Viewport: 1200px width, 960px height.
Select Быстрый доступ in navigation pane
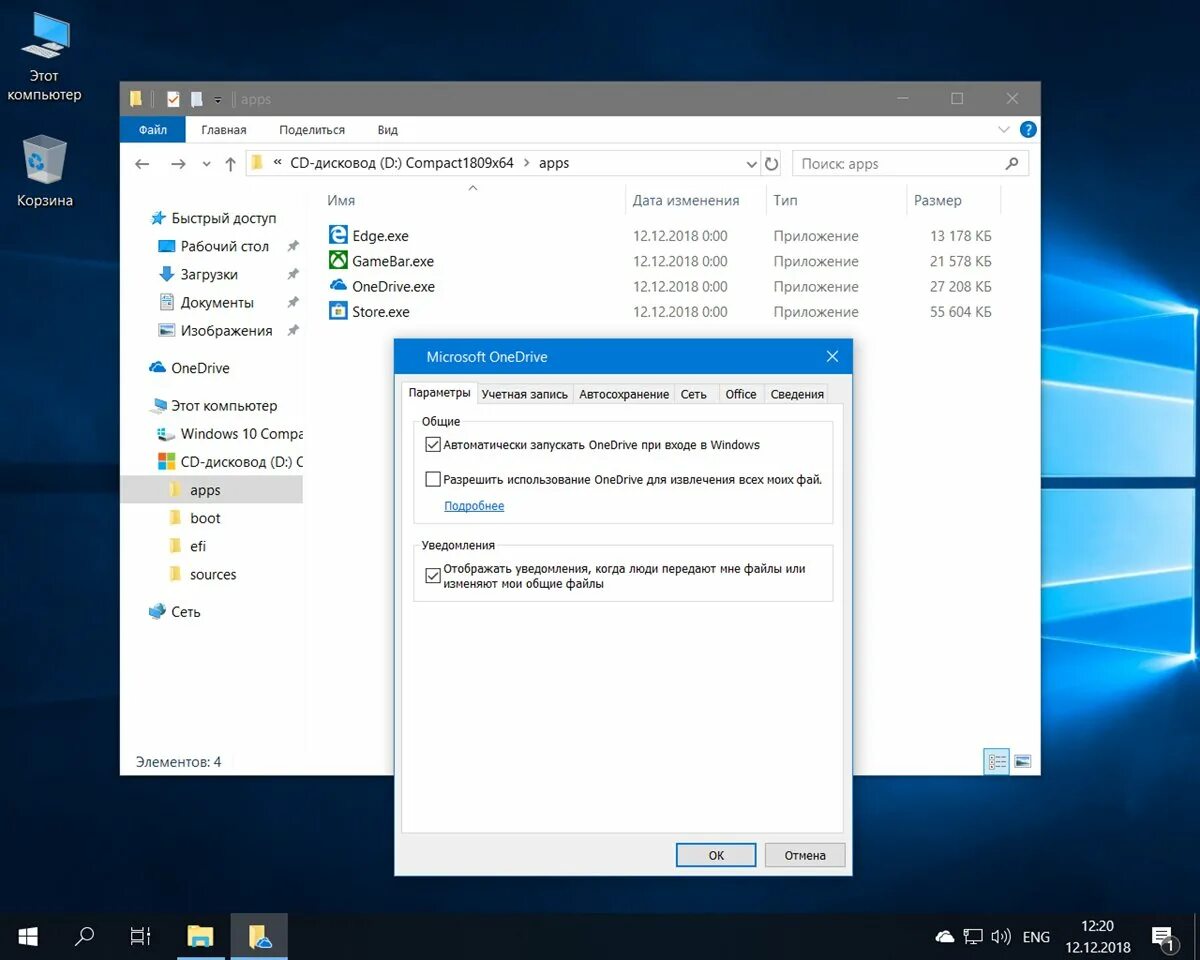click(x=224, y=218)
